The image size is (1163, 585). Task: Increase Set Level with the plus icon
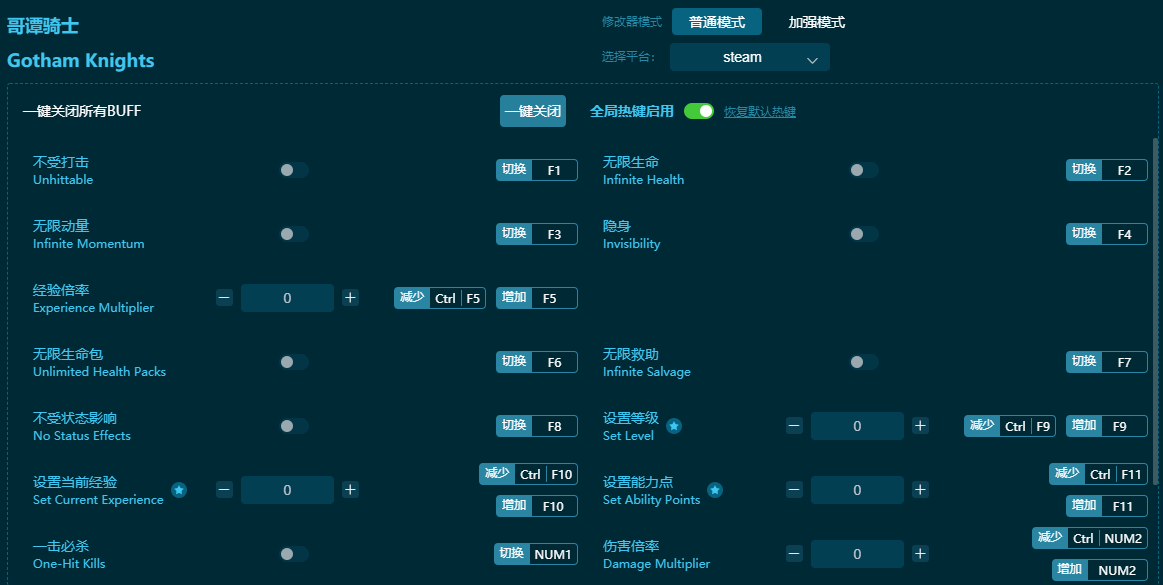[x=920, y=426]
